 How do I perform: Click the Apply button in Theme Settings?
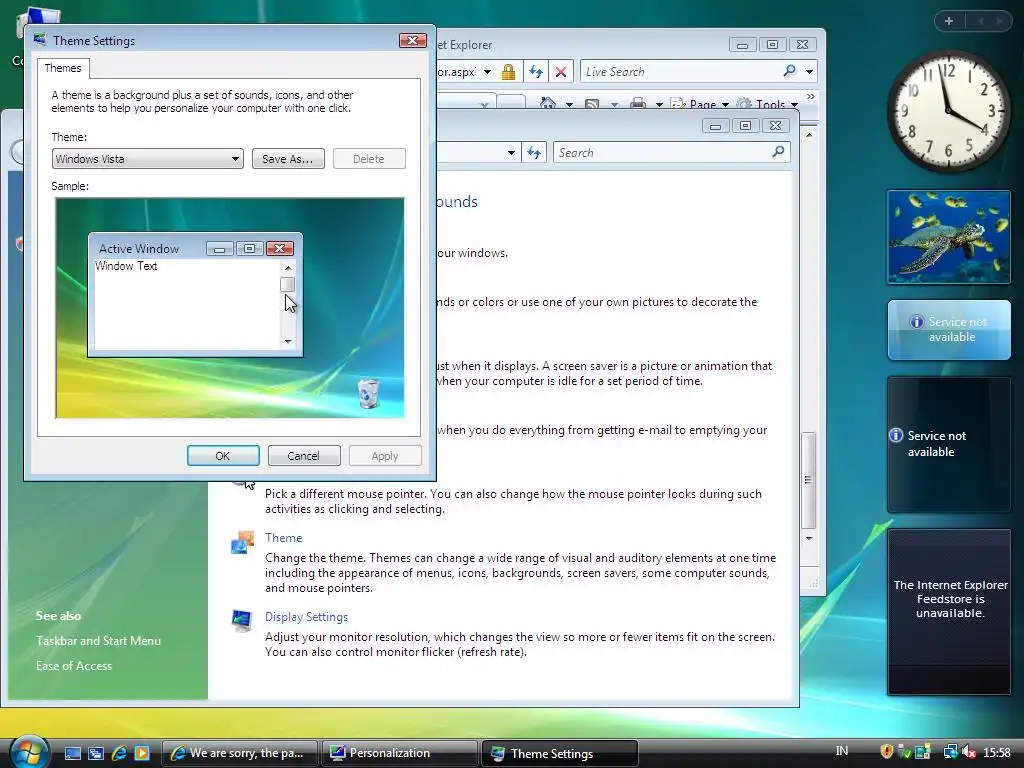click(x=385, y=456)
